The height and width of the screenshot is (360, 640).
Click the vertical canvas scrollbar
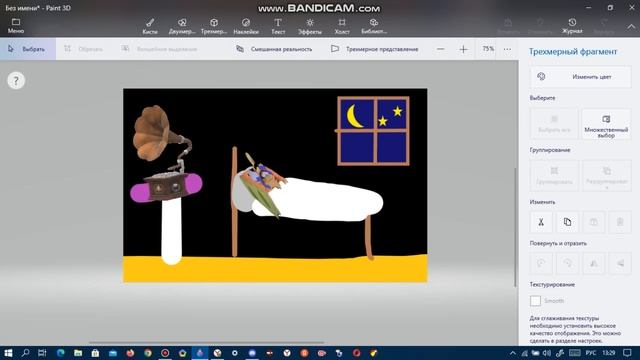tap(515, 227)
